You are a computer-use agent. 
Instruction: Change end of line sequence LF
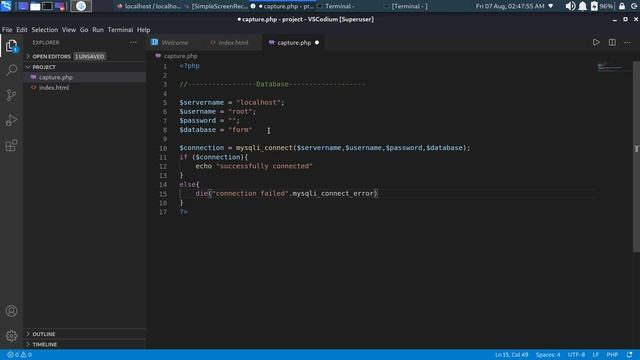click(596, 355)
